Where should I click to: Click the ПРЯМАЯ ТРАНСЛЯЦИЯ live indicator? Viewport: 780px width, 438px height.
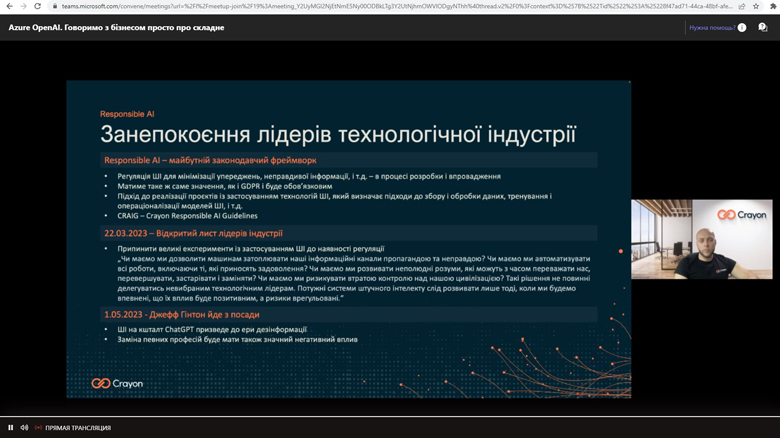coord(73,428)
